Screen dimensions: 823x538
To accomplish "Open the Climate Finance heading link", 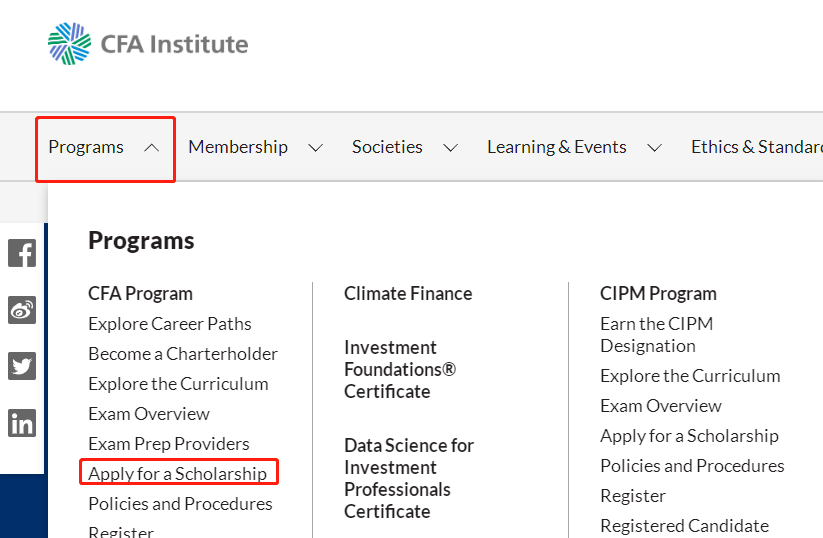I will coord(408,293).
